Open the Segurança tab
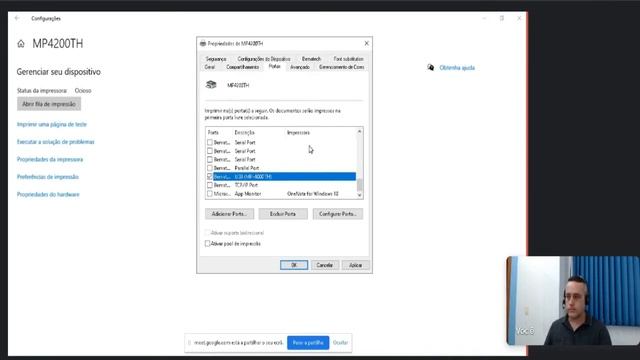 point(216,59)
